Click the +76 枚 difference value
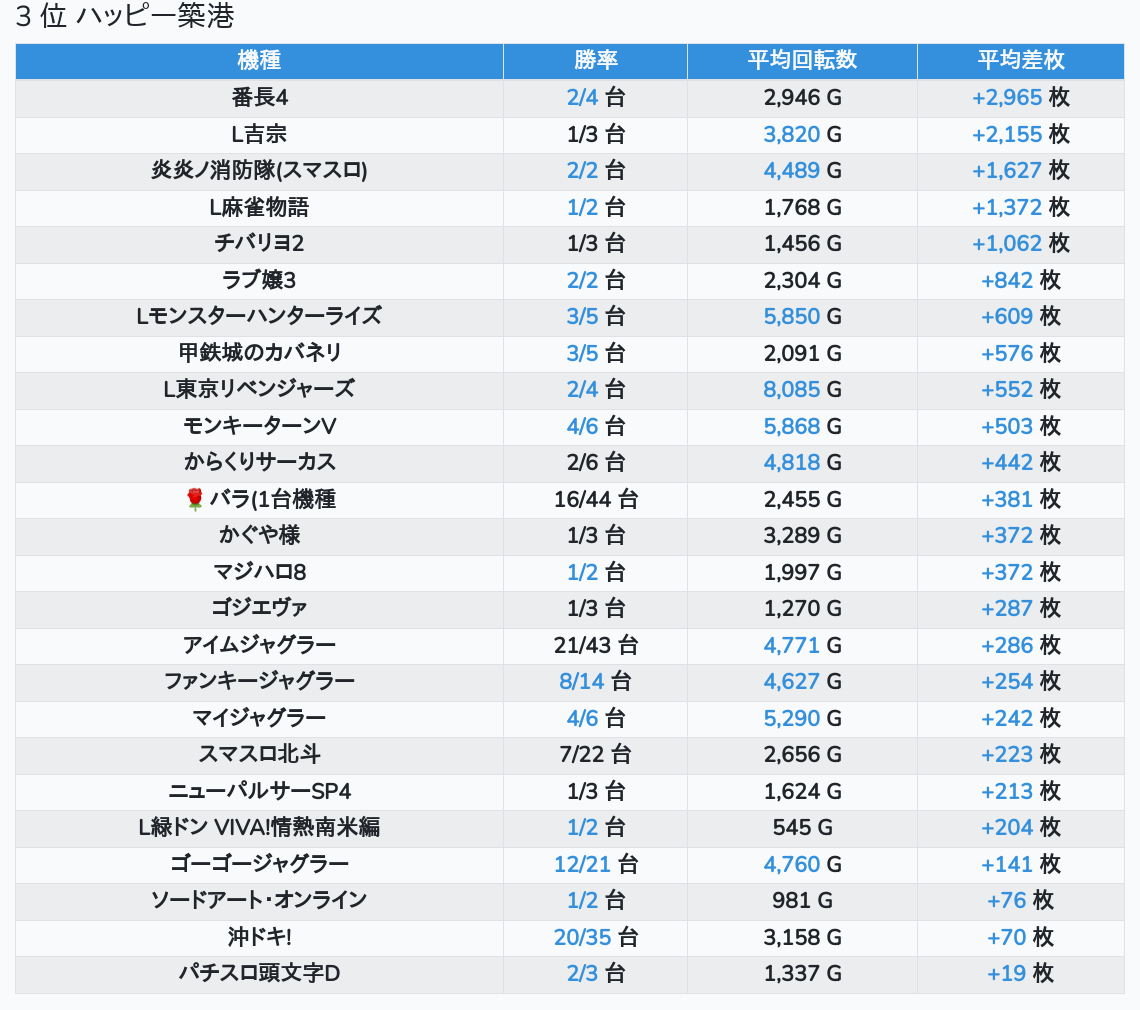 coord(1021,900)
